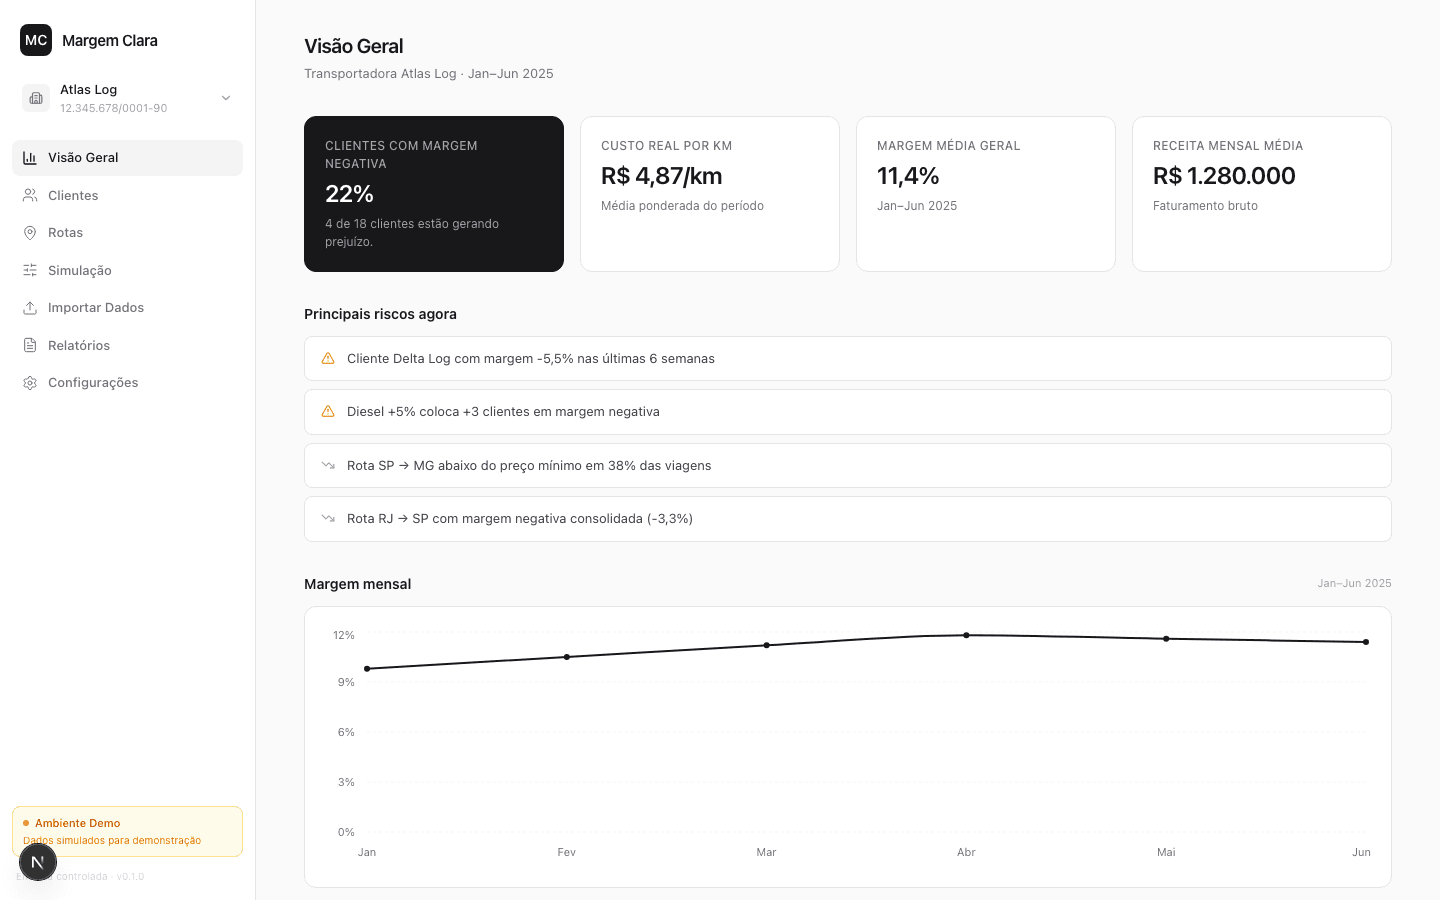Click the Atlas Log building icon
Image resolution: width=1440 pixels, height=900 pixels.
click(x=36, y=98)
